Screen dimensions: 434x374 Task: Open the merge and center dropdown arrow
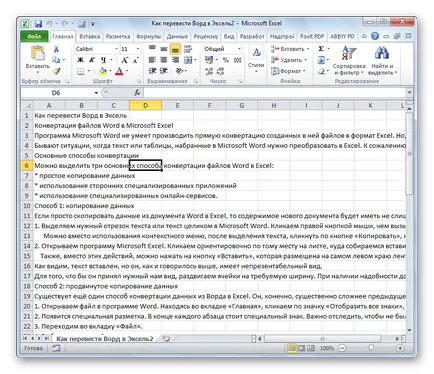coord(195,60)
